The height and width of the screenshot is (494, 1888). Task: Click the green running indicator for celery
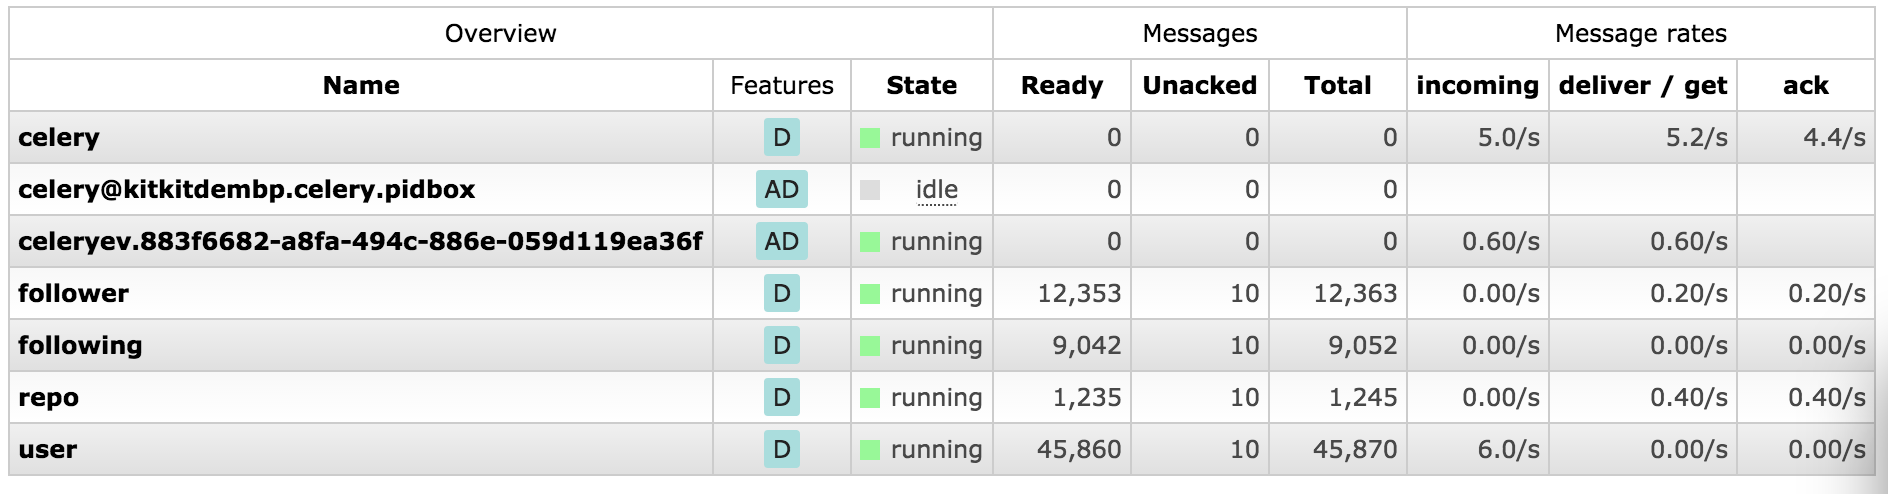coord(870,138)
